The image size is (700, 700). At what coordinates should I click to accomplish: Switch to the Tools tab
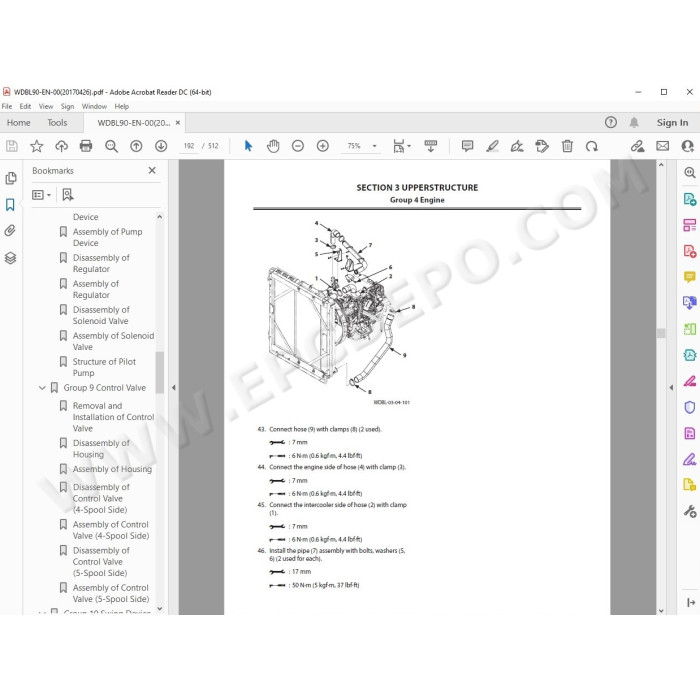tap(57, 123)
